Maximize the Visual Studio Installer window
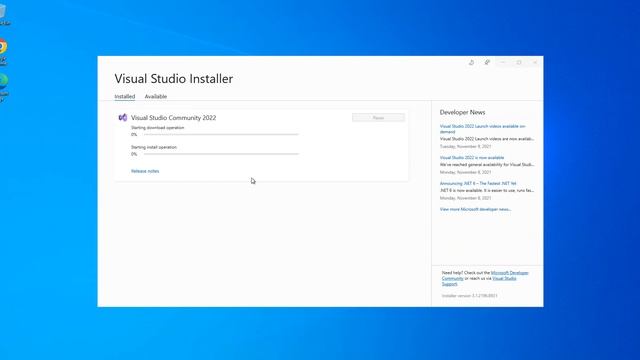This screenshot has height=360, width=640. point(519,62)
